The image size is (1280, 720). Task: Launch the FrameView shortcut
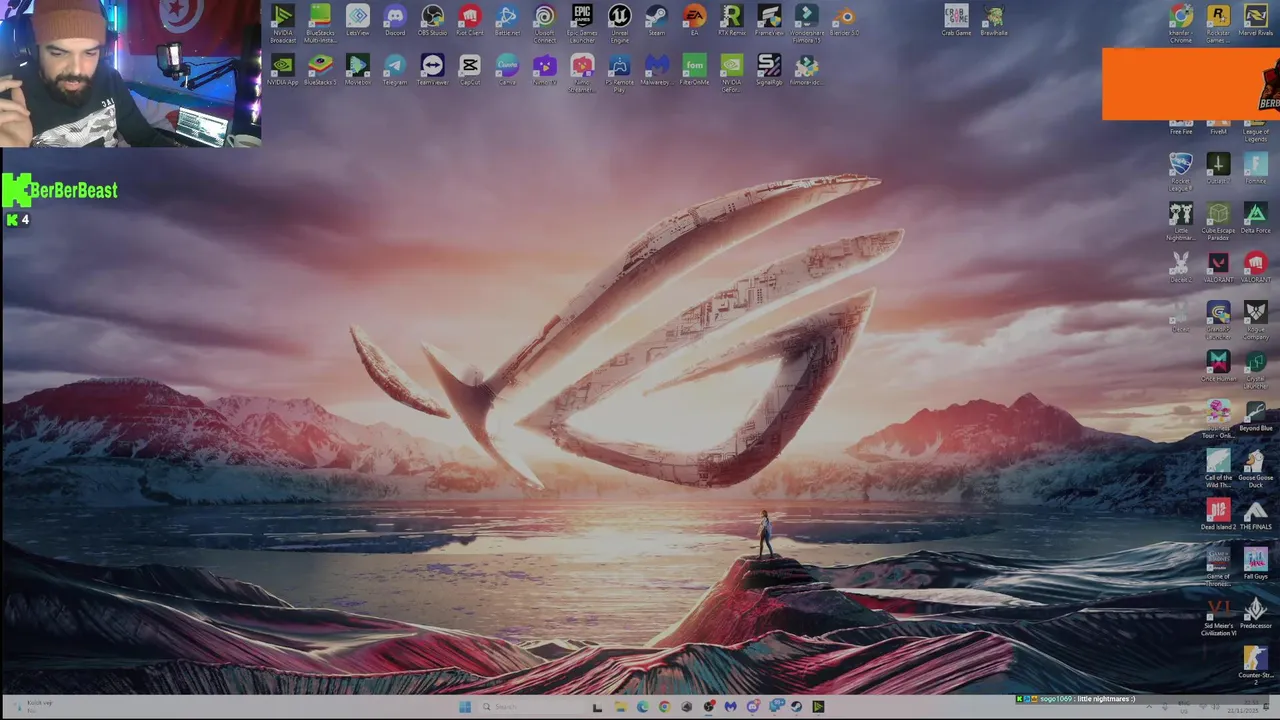click(x=769, y=21)
